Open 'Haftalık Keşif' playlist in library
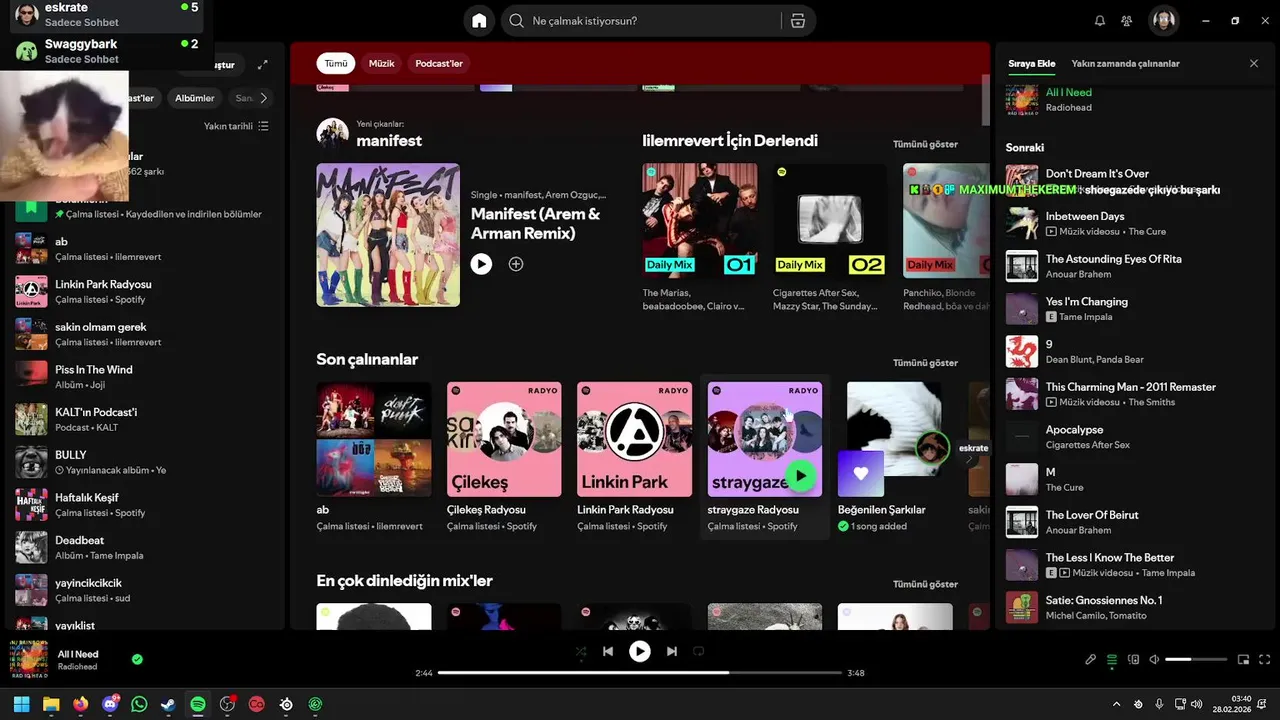1280x720 pixels. 147,505
